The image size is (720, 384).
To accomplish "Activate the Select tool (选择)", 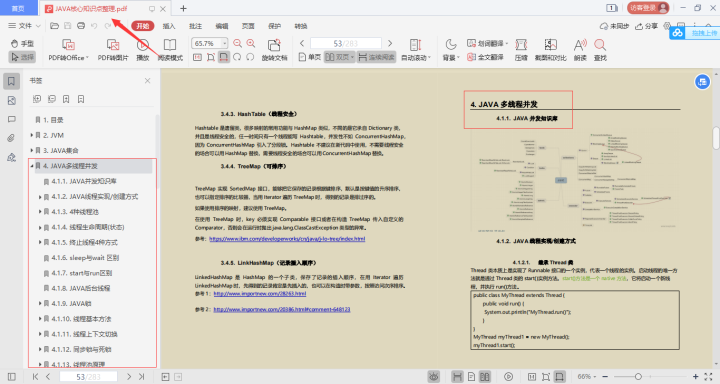I will point(22,57).
